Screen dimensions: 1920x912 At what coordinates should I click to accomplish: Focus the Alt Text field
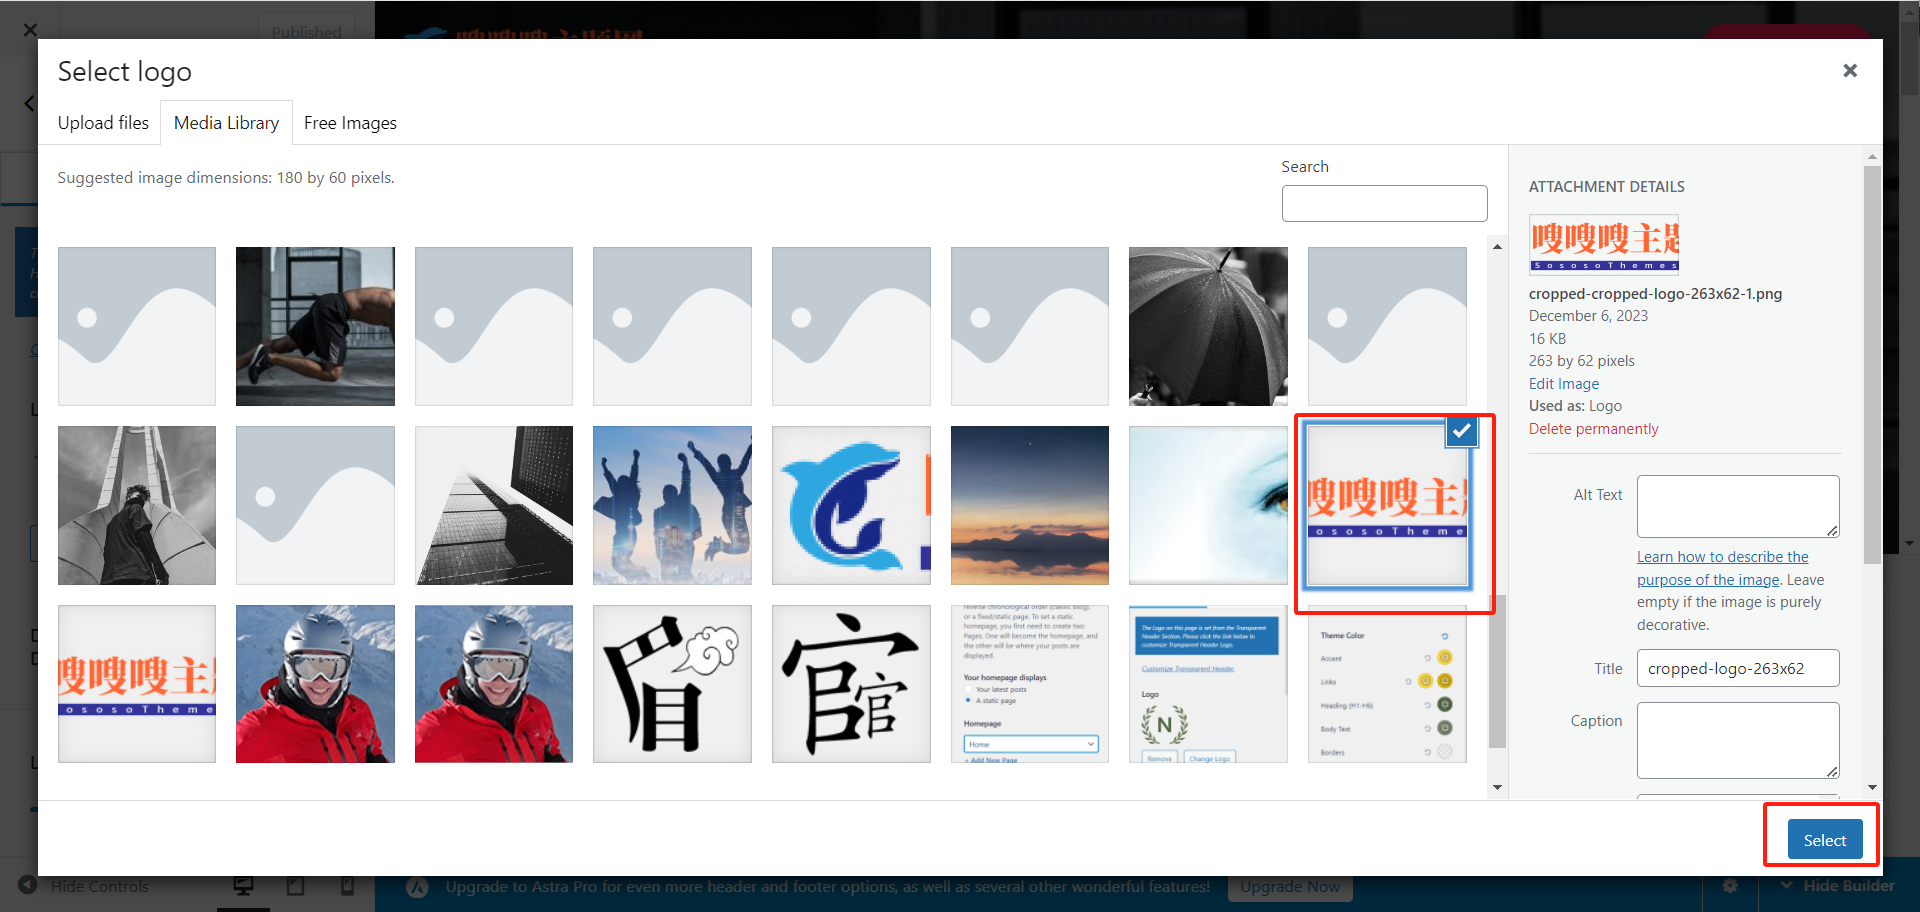[1738, 506]
